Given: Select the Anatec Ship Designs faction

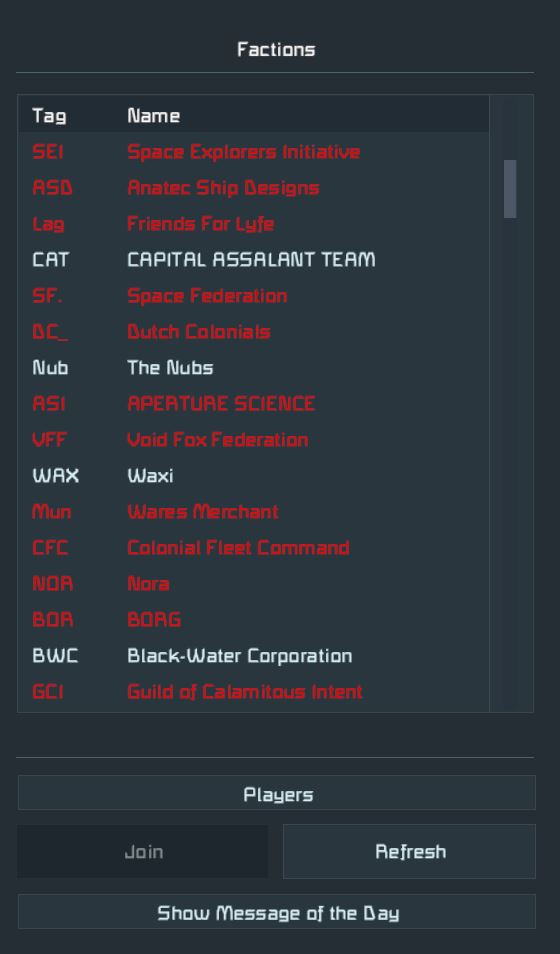Looking at the screenshot, I should [253, 187].
